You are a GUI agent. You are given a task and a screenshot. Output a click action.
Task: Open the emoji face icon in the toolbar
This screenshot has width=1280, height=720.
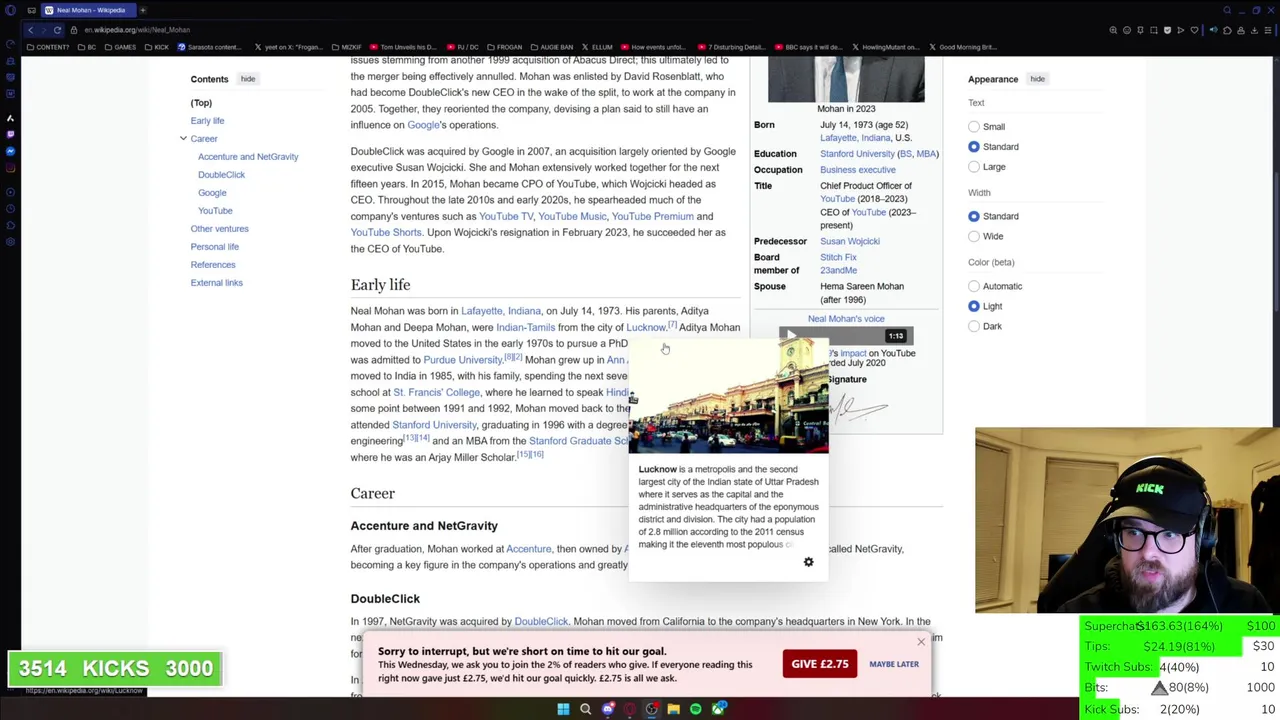tap(1127, 30)
